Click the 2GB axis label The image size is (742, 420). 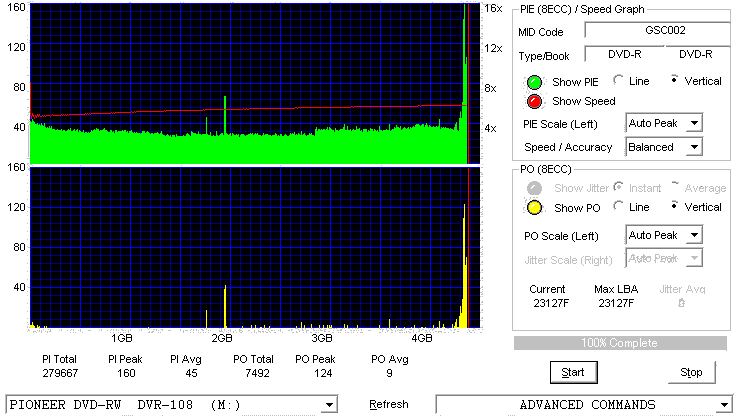[222, 338]
